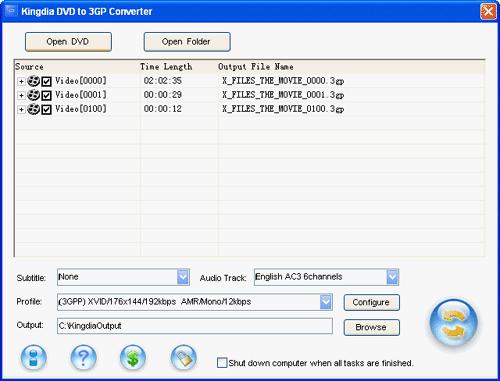Image resolution: width=500 pixels, height=381 pixels.
Task: Click the Time Length column header
Action: pos(179,67)
